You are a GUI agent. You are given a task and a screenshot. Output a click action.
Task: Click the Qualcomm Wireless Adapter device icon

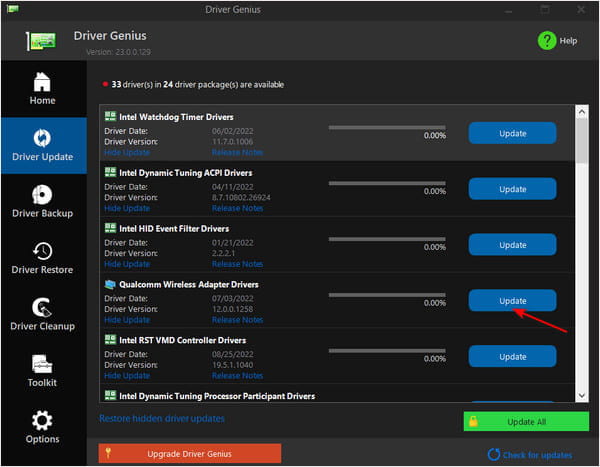tap(110, 284)
